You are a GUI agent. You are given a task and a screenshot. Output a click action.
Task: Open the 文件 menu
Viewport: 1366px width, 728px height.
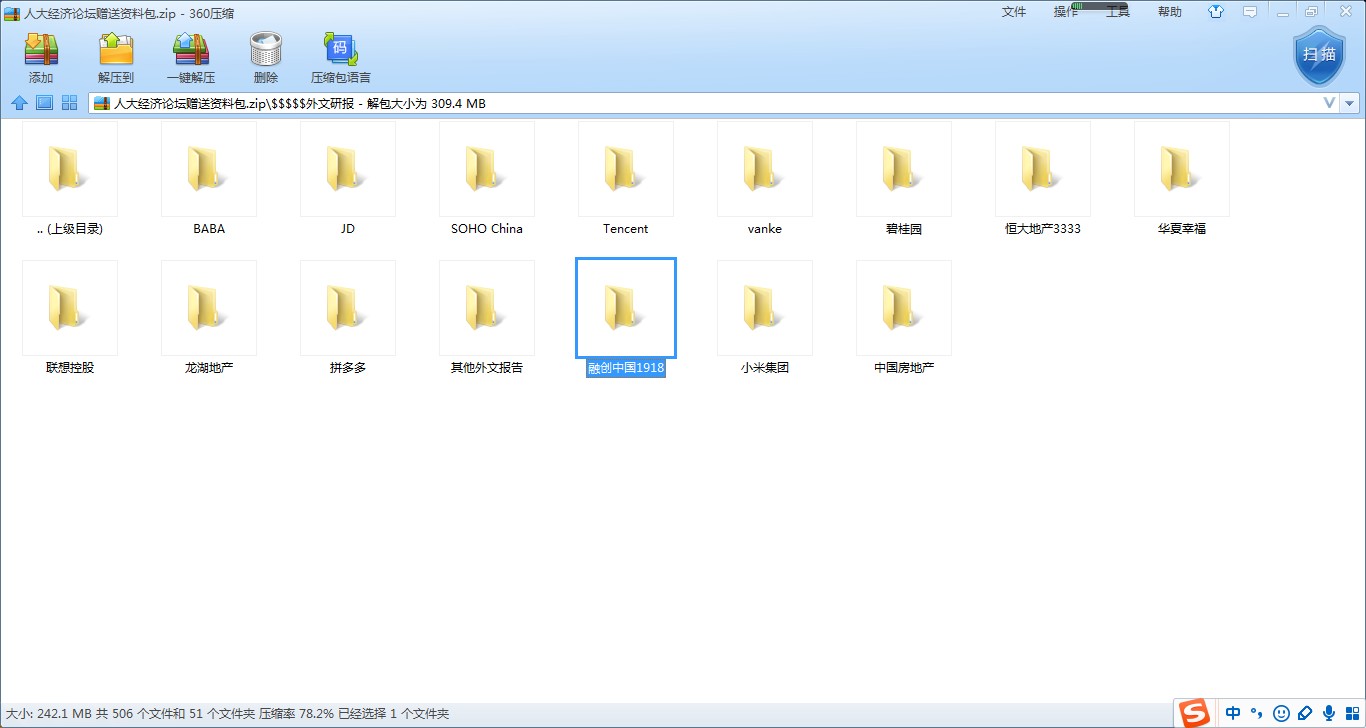pyautogui.click(x=1014, y=12)
